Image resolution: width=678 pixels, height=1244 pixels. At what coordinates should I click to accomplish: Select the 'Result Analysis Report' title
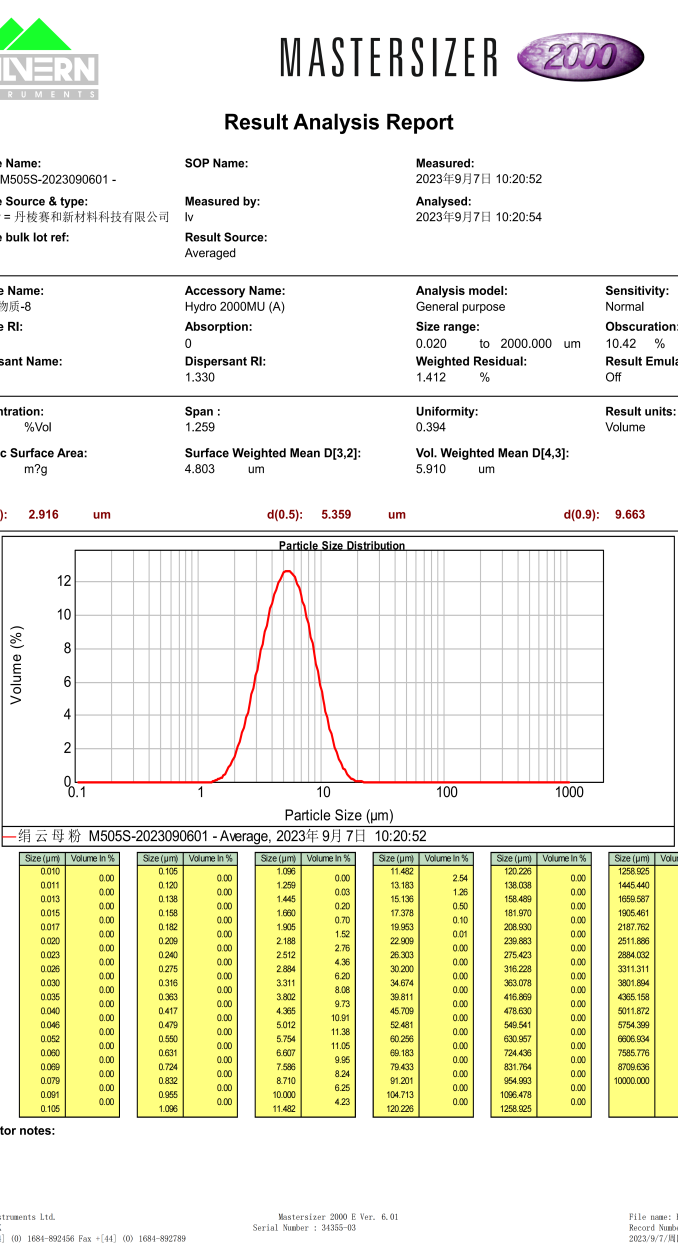[x=339, y=122]
